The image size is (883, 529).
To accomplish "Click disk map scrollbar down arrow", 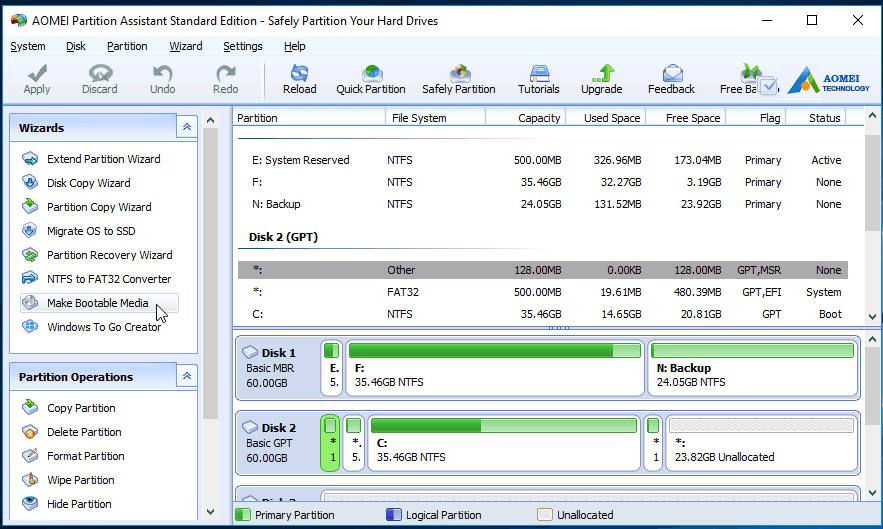I will coord(872,492).
